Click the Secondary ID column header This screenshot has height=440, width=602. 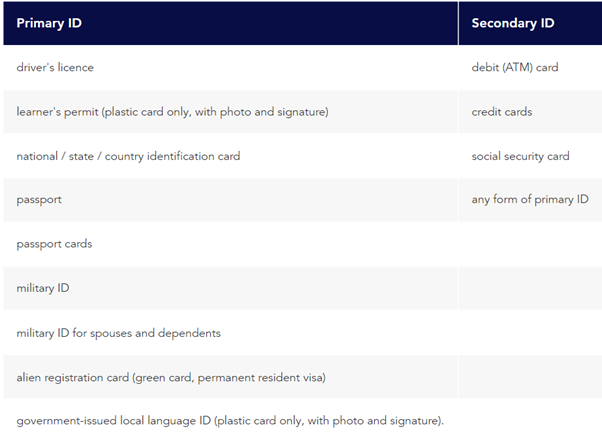pyautogui.click(x=512, y=23)
